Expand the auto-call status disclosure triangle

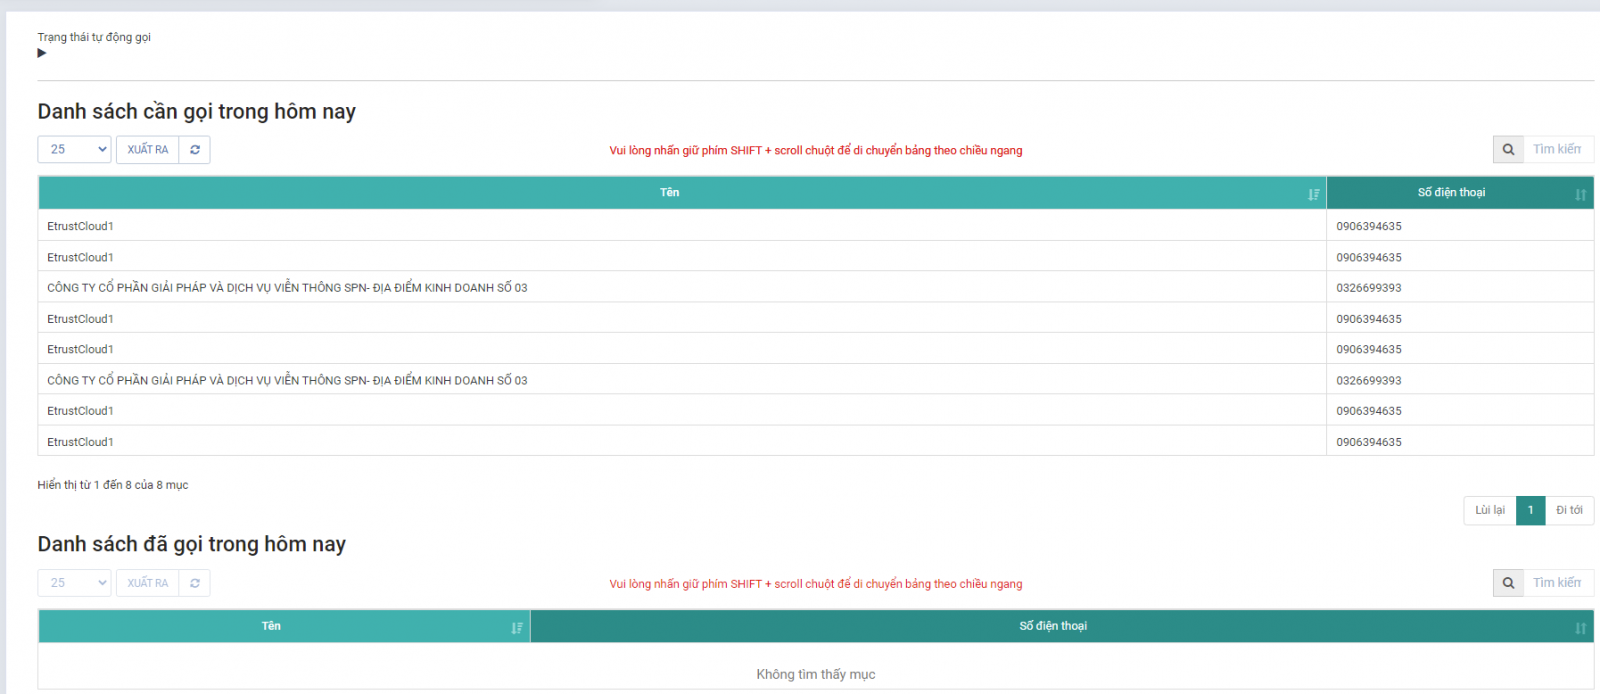pyautogui.click(x=42, y=53)
